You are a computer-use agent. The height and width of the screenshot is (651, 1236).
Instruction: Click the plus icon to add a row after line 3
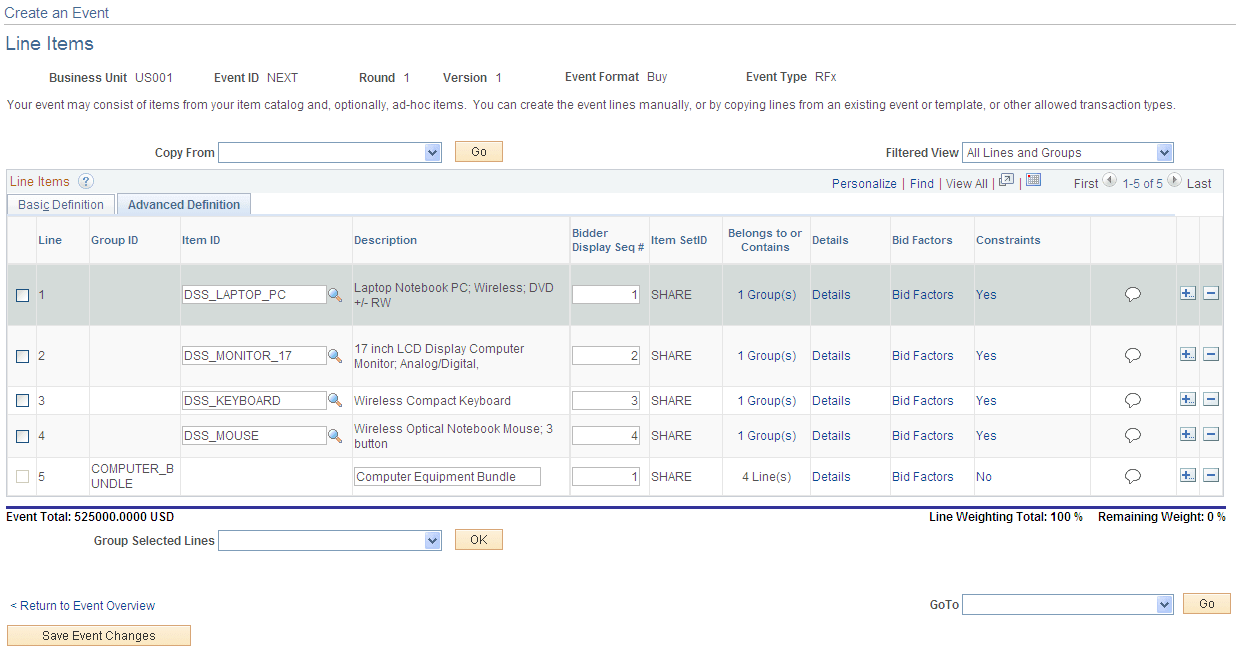[1188, 399]
